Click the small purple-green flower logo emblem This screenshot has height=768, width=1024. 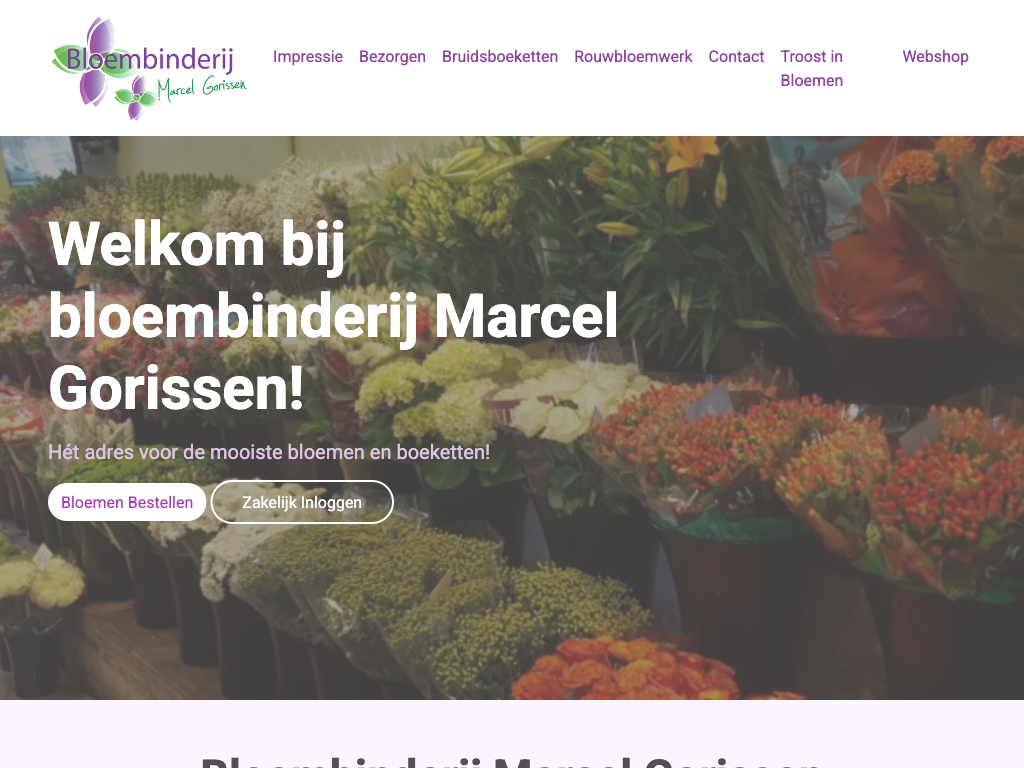click(x=136, y=98)
